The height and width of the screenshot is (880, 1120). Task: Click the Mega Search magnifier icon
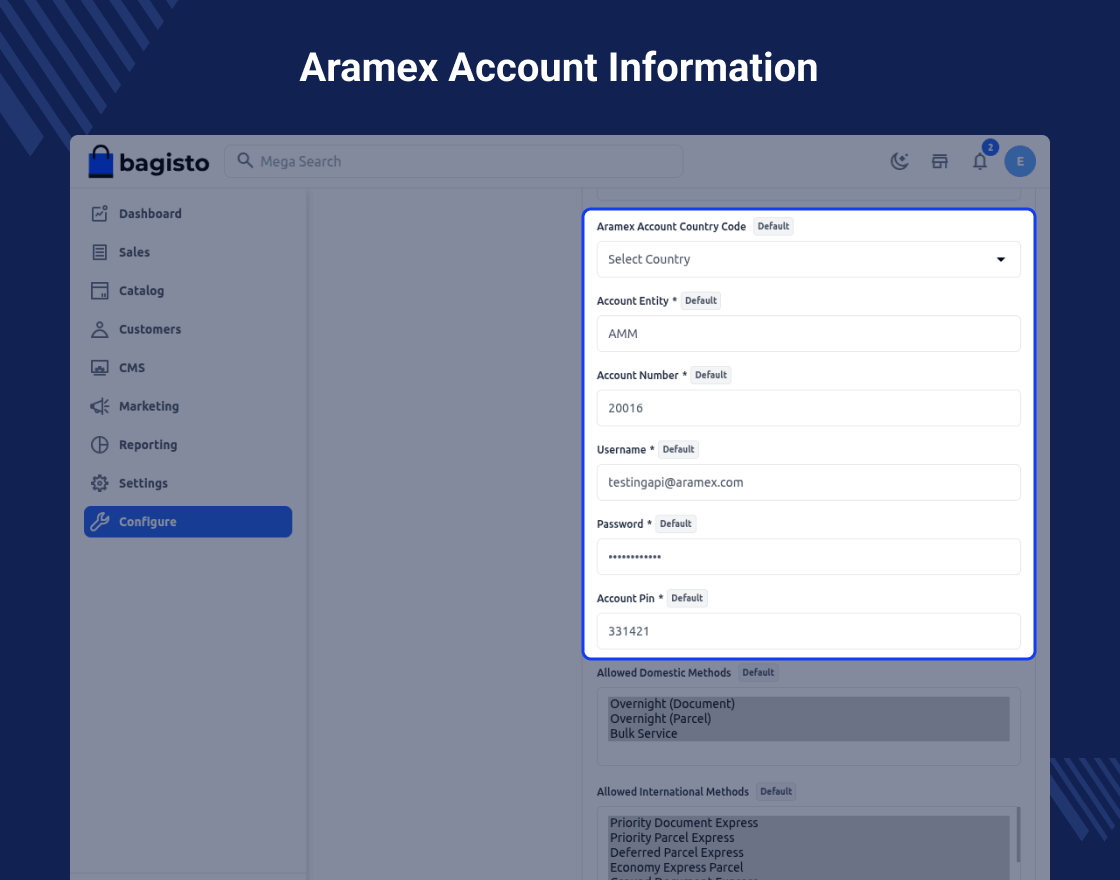tap(245, 161)
